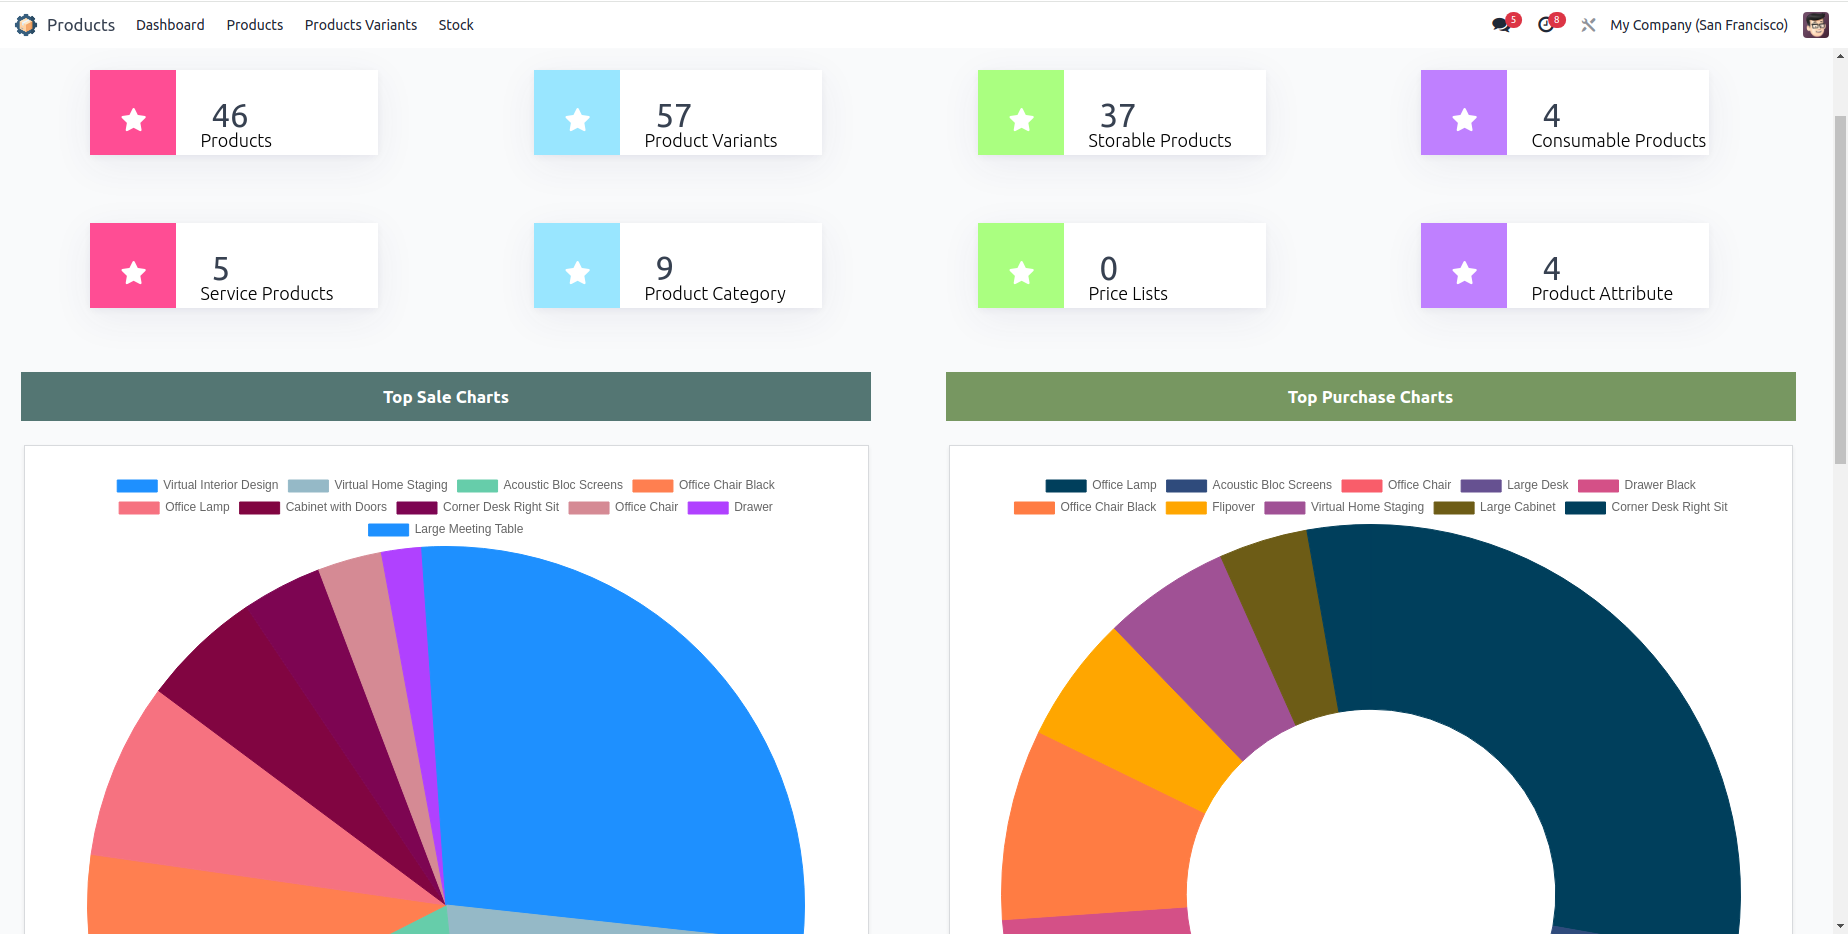Open the 9 Product Category card

point(678,266)
